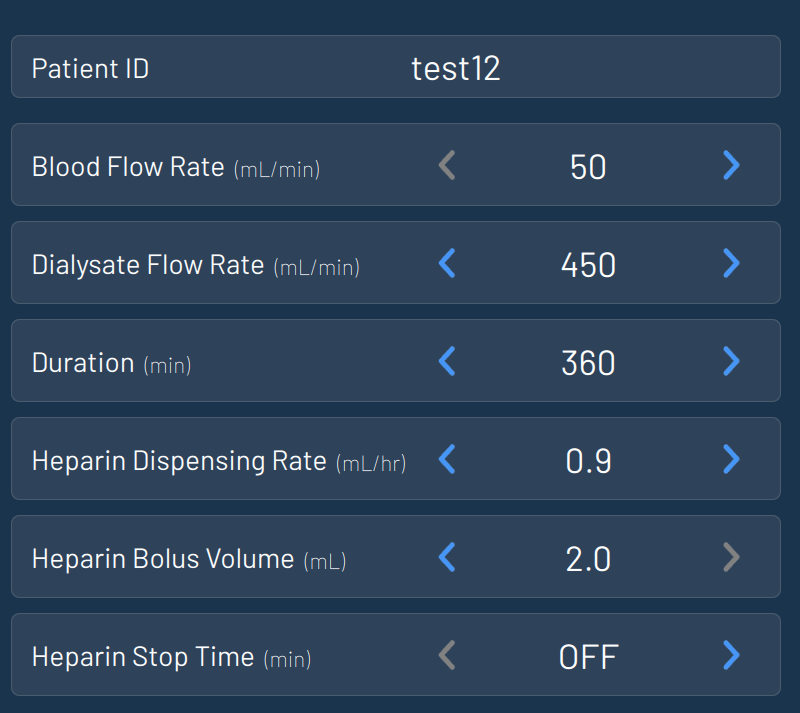
Task: Increase Blood Flow Rate with right arrow
Action: click(x=731, y=165)
